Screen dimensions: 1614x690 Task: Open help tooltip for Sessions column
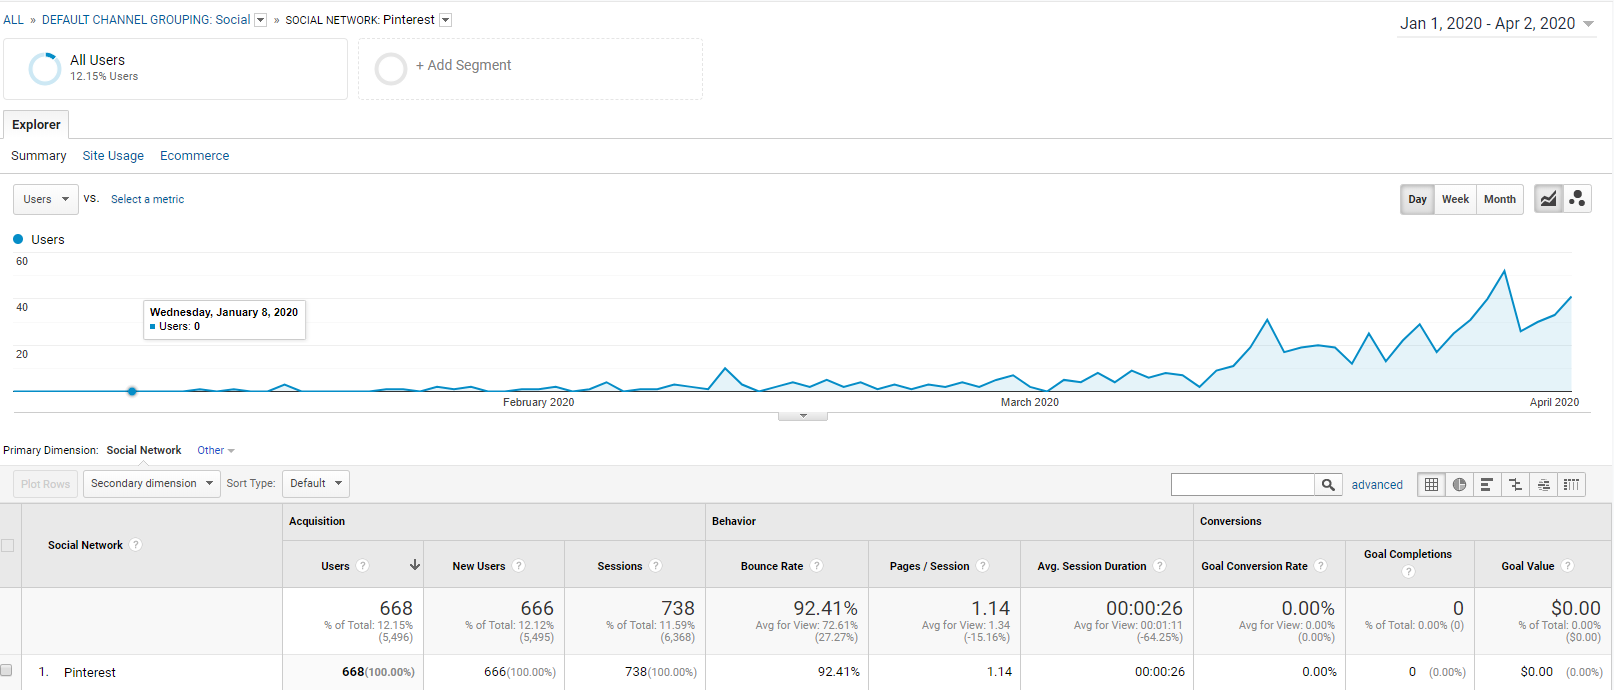click(x=656, y=566)
